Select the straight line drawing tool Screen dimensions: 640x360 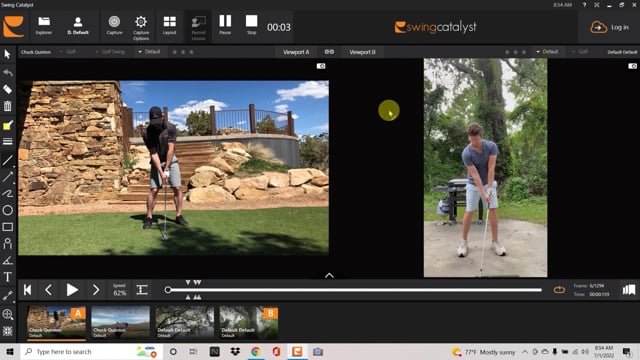7,160
